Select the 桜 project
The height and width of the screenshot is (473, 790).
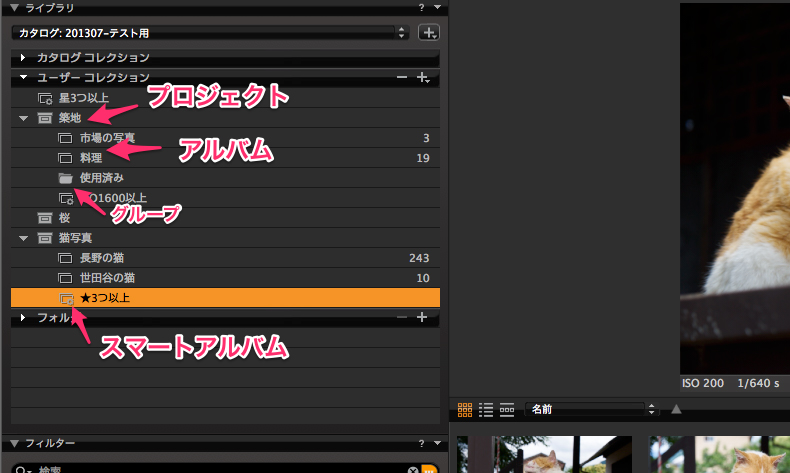pyautogui.click(x=66, y=217)
